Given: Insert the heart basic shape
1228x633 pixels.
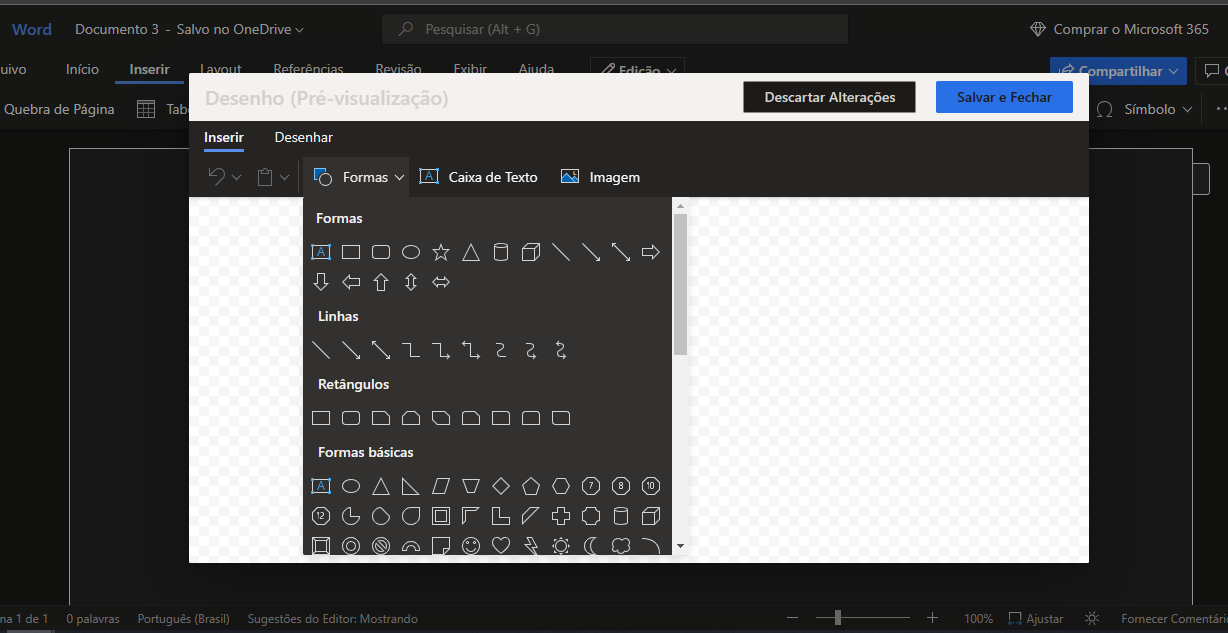Looking at the screenshot, I should pos(501,546).
